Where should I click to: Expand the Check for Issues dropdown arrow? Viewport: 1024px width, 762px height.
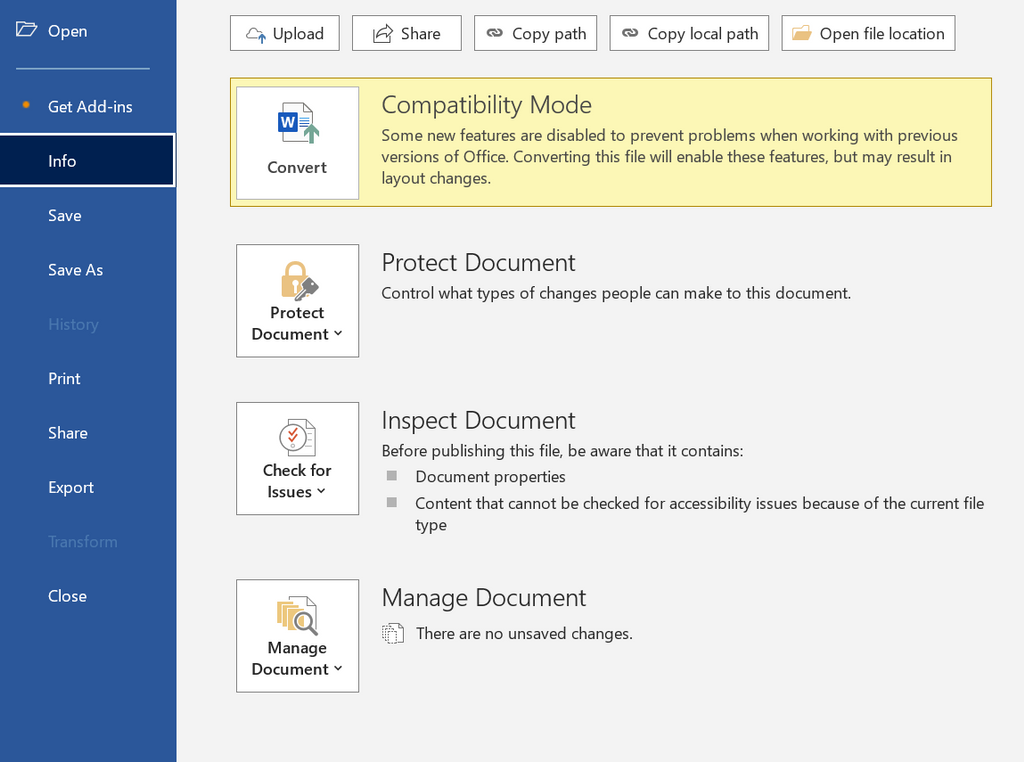click(321, 492)
